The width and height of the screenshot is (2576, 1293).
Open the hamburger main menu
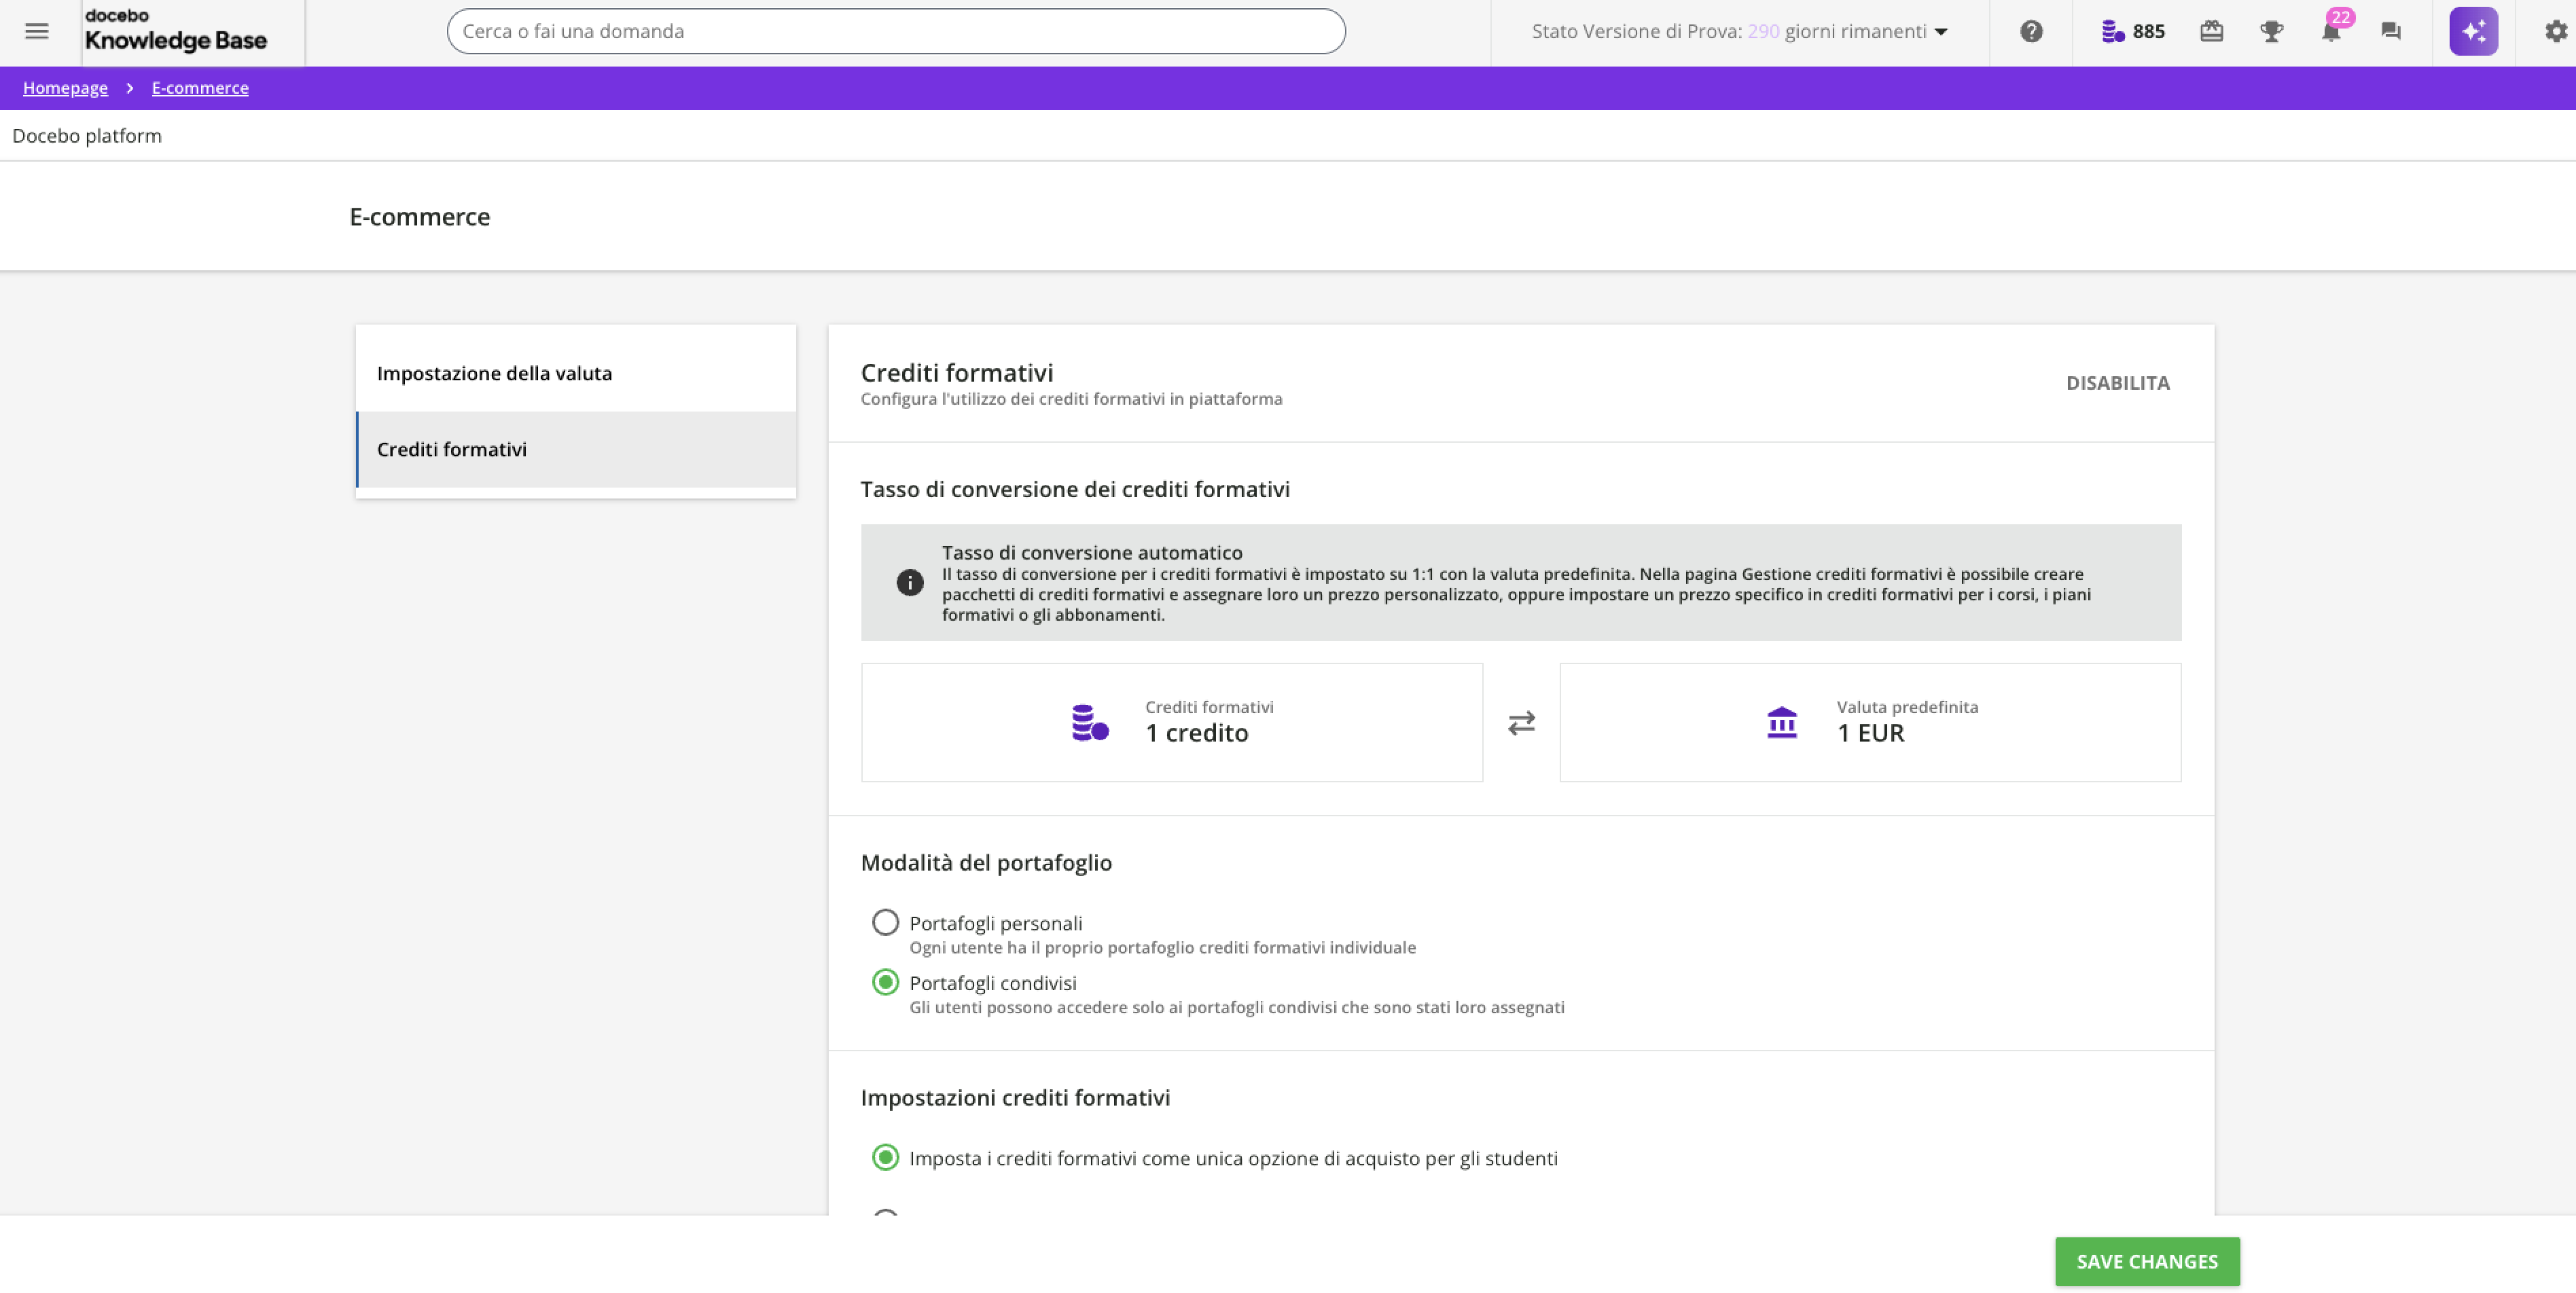point(37,31)
